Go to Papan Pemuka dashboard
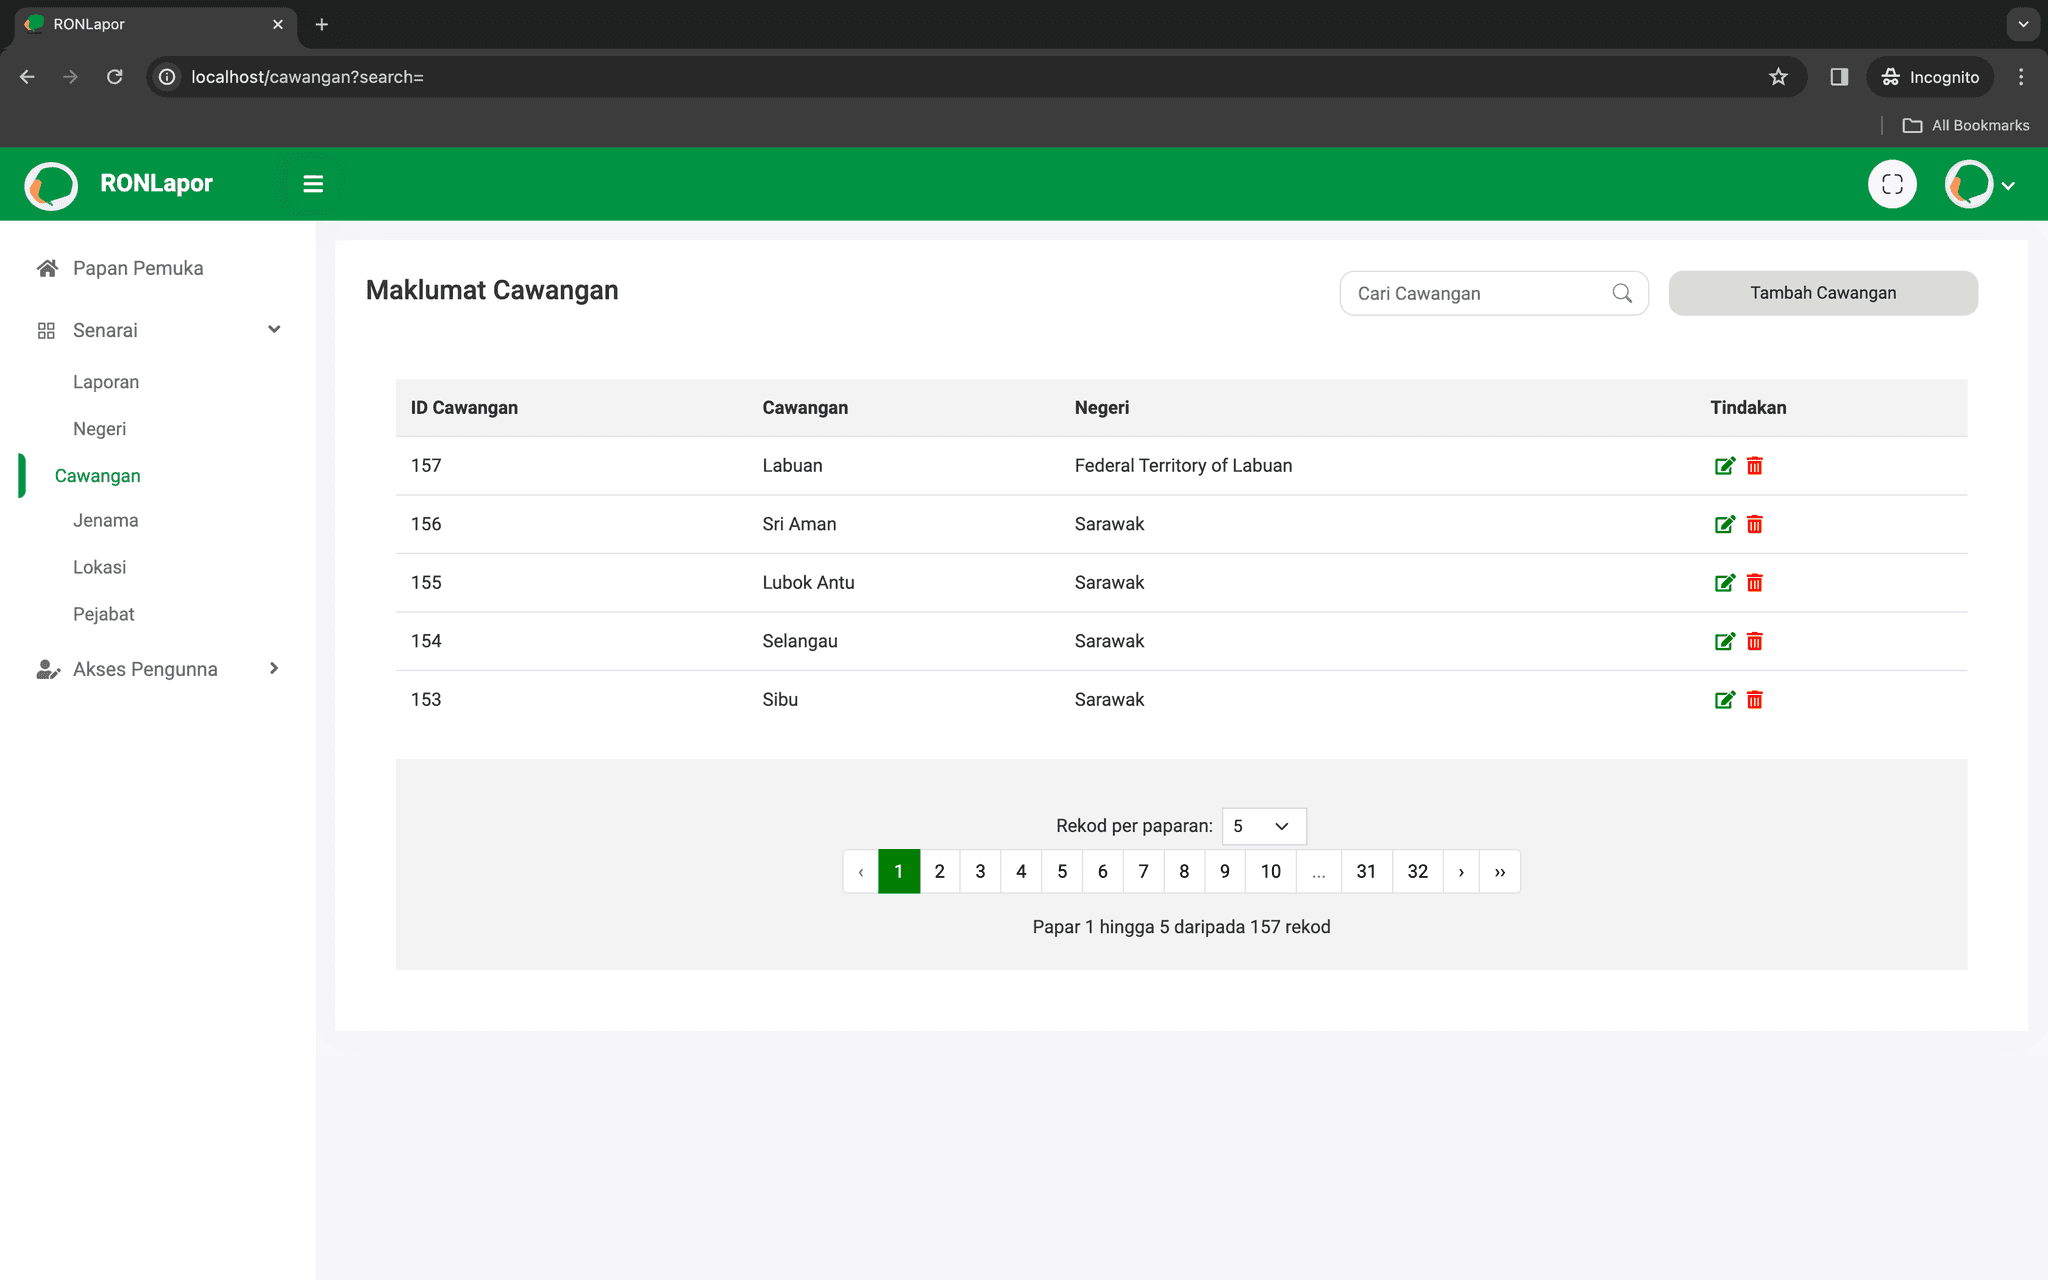 137,268
